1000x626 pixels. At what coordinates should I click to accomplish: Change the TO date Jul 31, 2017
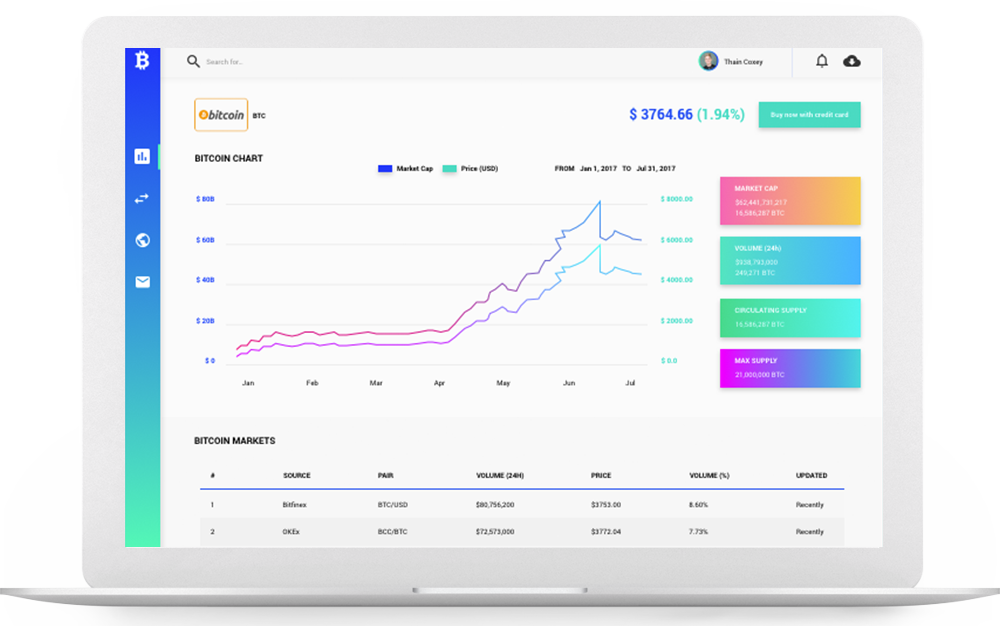(x=655, y=169)
